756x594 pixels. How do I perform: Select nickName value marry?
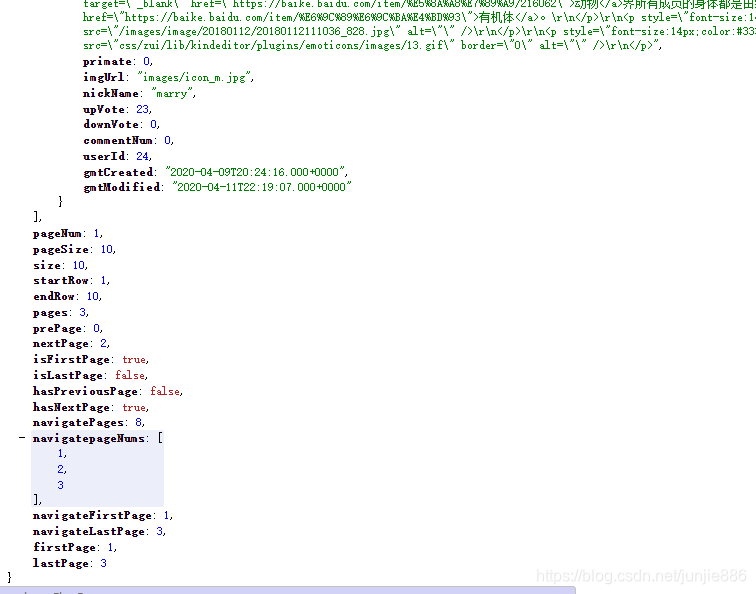[x=172, y=94]
